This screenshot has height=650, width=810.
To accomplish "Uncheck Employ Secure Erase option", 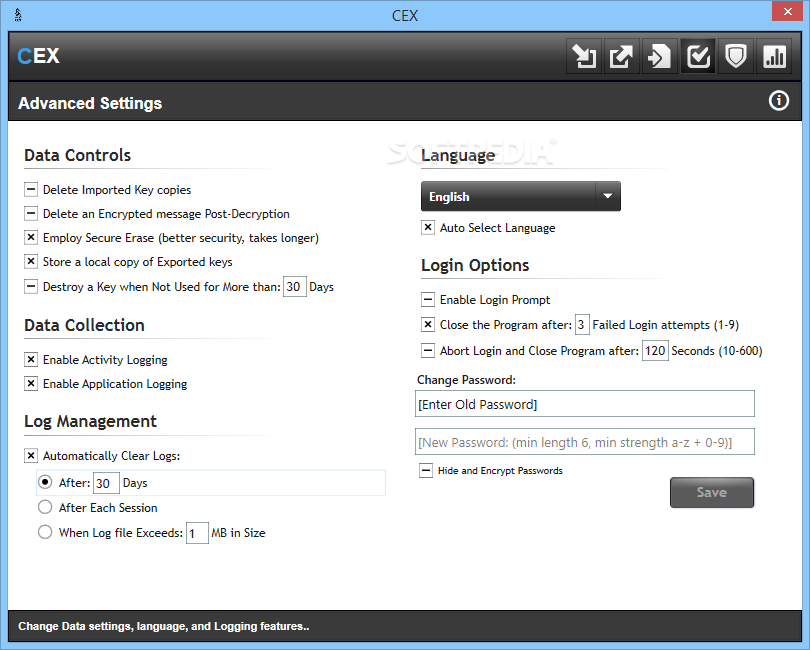I will tap(31, 238).
